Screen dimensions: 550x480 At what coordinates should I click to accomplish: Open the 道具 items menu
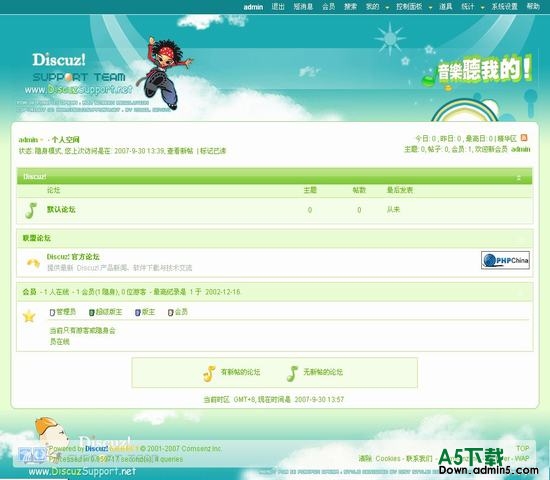tap(445, 6)
